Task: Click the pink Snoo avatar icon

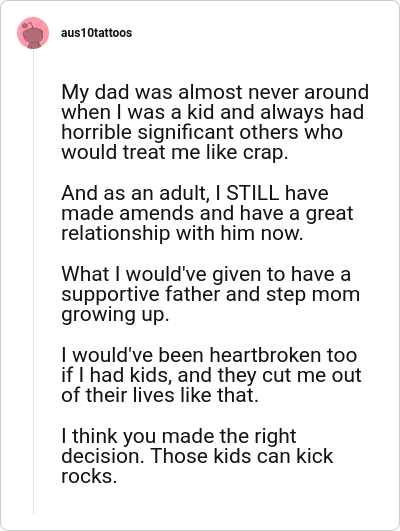Action: click(x=33, y=33)
